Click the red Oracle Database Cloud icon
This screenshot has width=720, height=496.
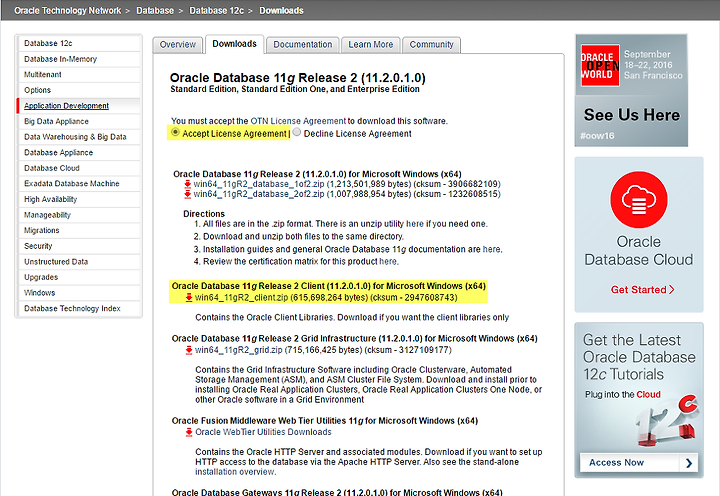[639, 200]
